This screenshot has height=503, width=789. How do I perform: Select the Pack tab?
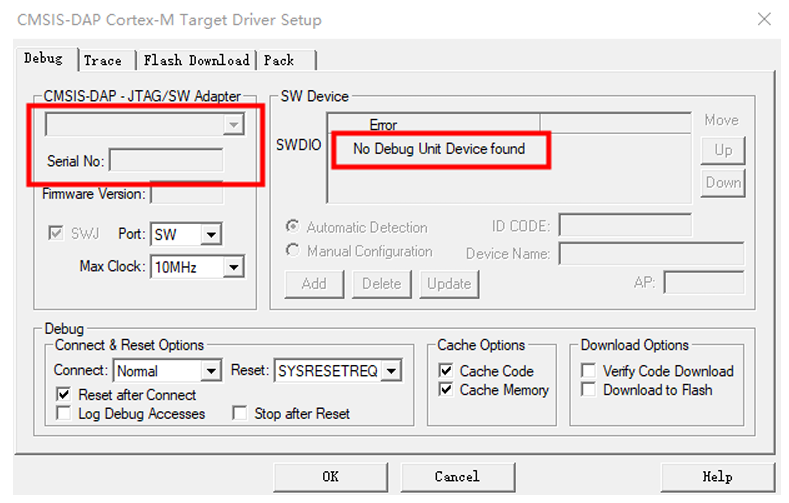286,60
